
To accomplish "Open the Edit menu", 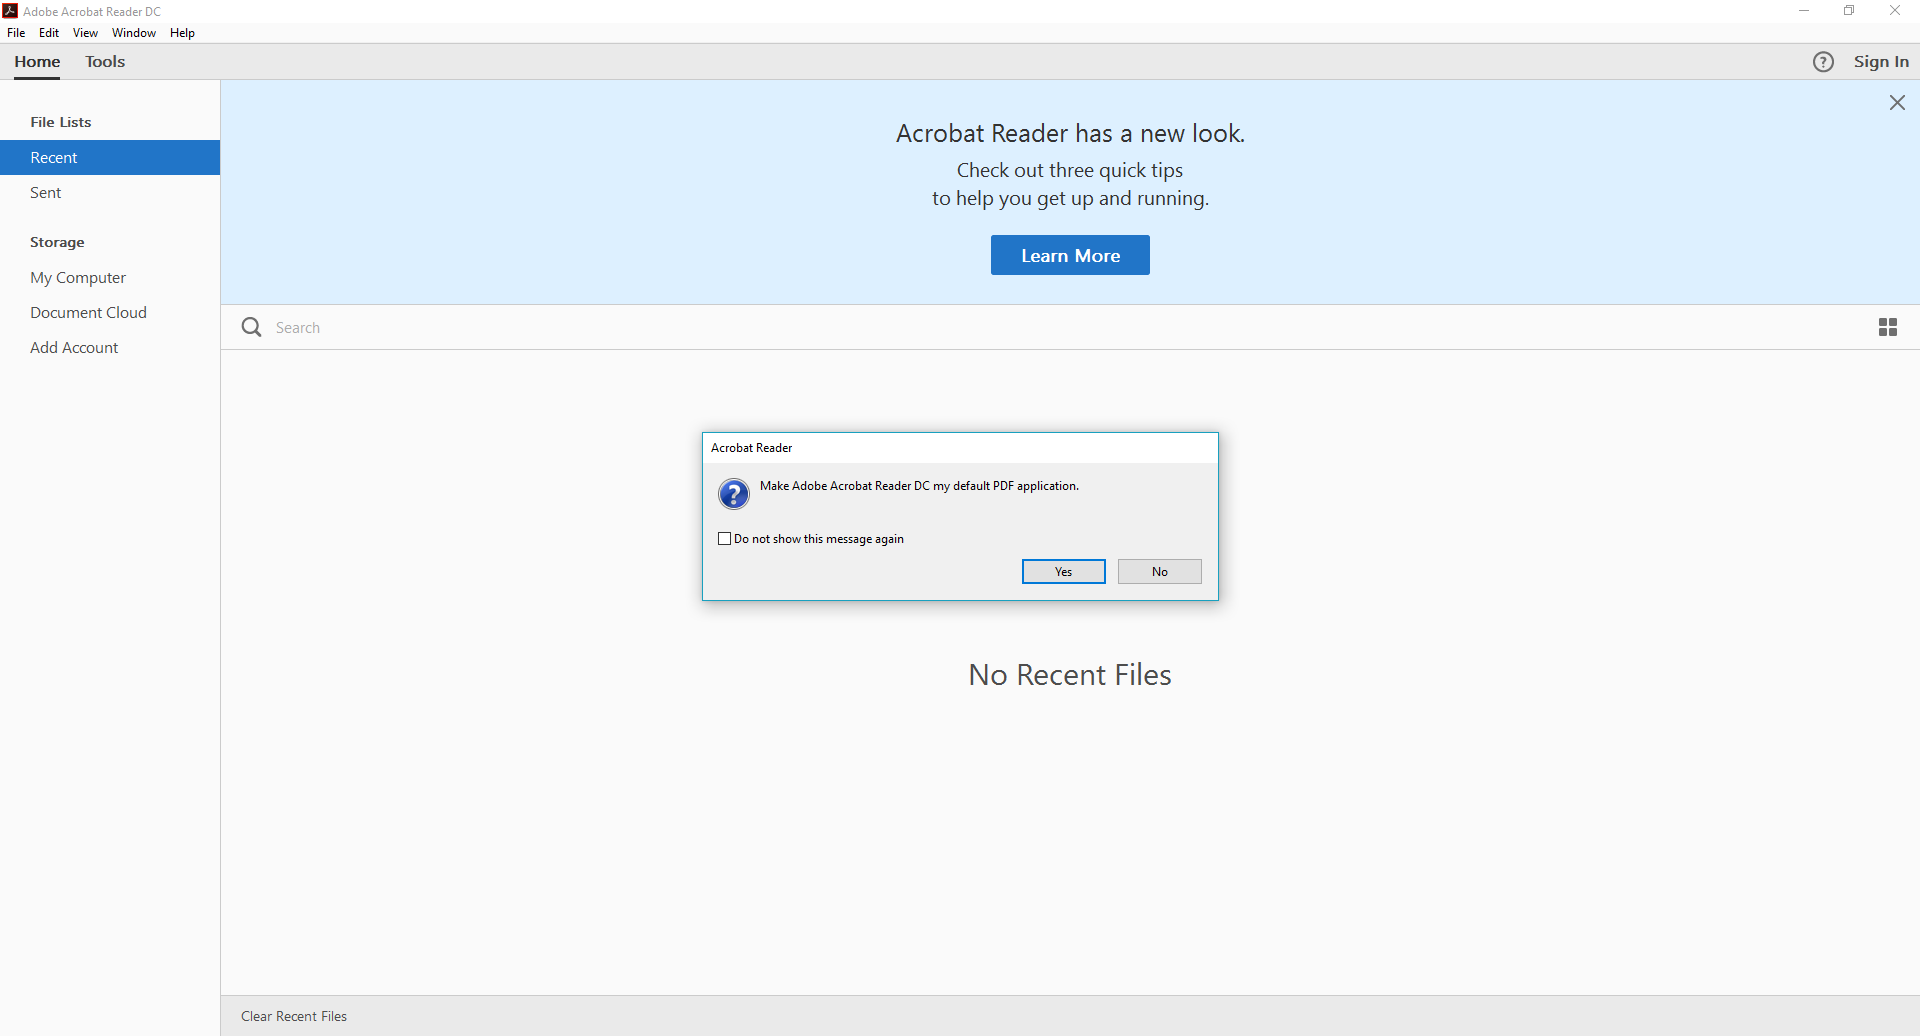I will pos(49,33).
